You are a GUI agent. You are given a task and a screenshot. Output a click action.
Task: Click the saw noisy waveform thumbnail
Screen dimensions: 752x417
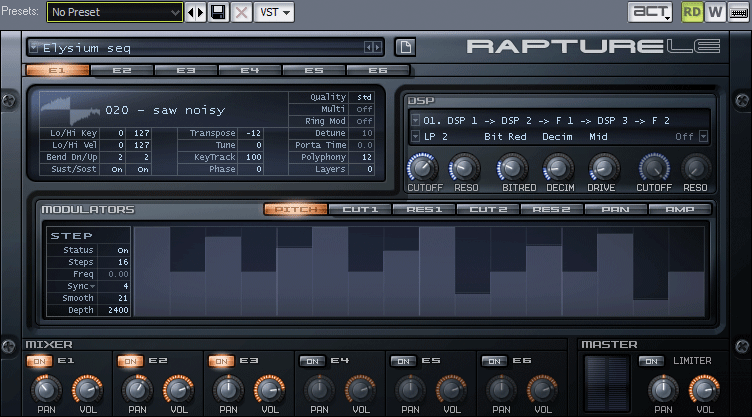point(70,110)
